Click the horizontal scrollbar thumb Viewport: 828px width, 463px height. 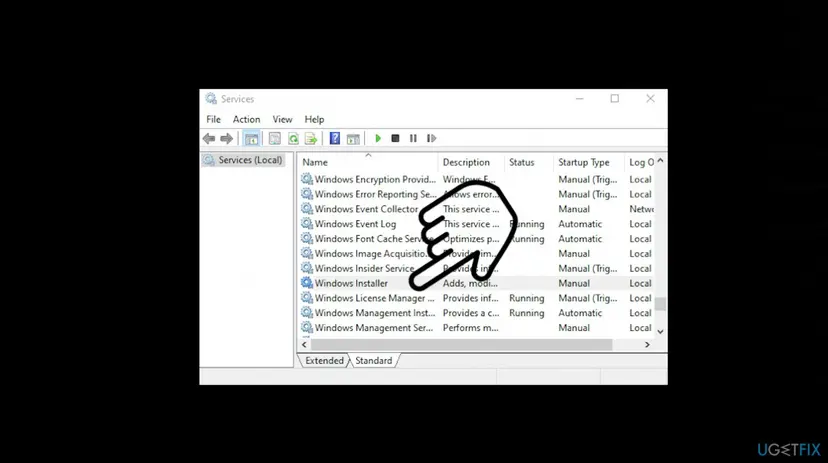(462, 344)
